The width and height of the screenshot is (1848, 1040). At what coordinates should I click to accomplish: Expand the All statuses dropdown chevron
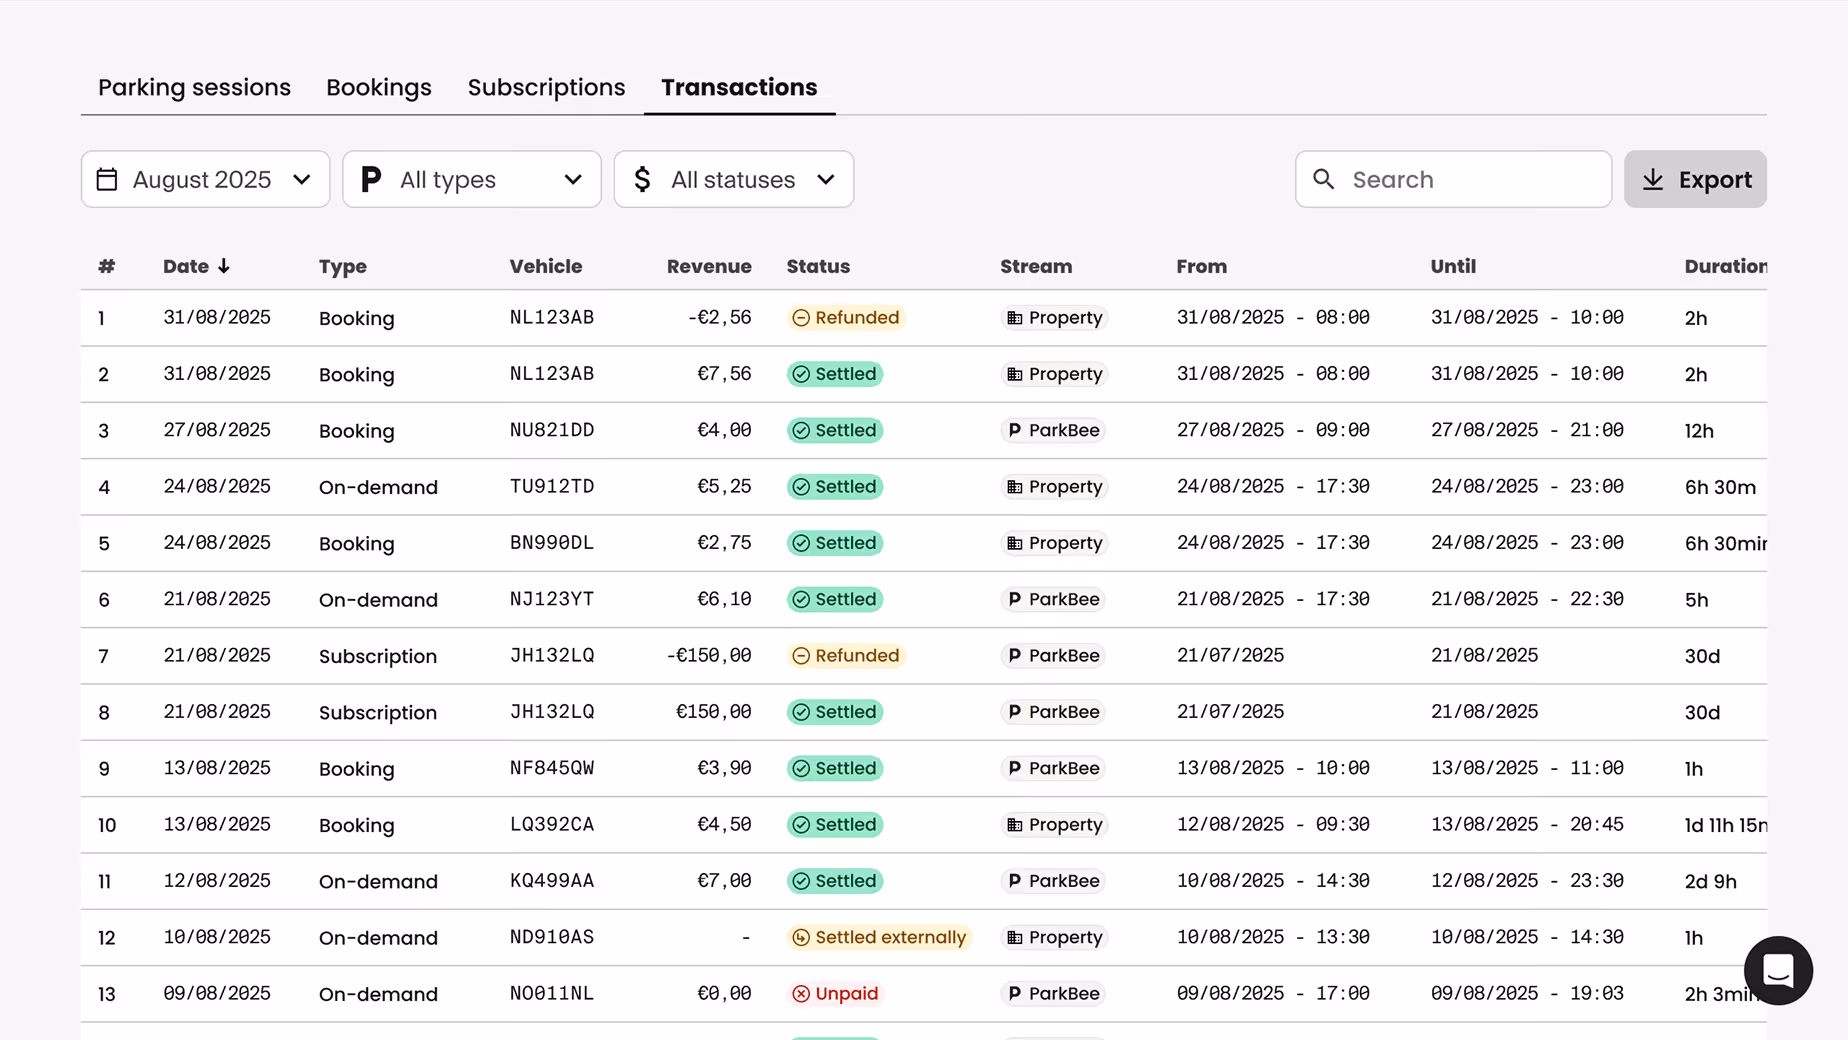tap(825, 179)
